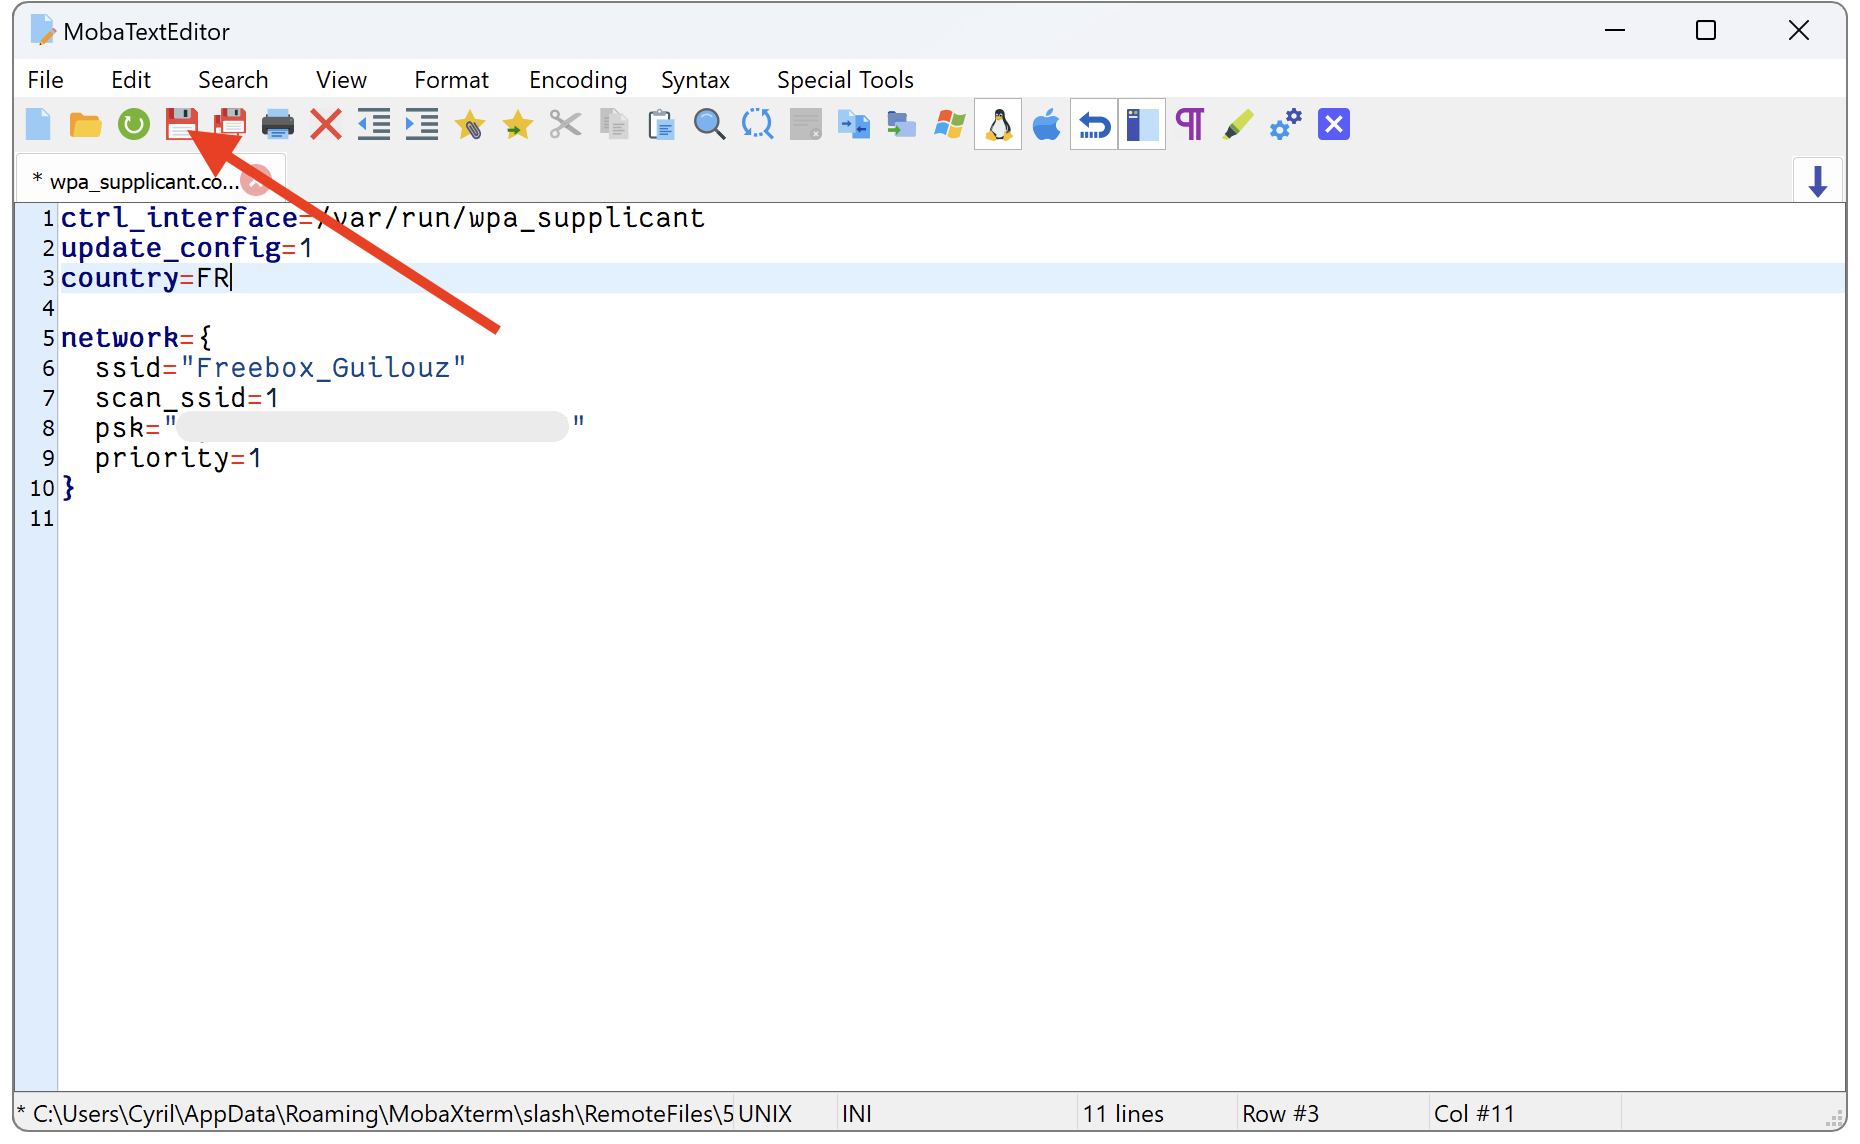This screenshot has height=1144, width=1860.
Task: Click the purple X exit toolbar button
Action: tap(1333, 125)
